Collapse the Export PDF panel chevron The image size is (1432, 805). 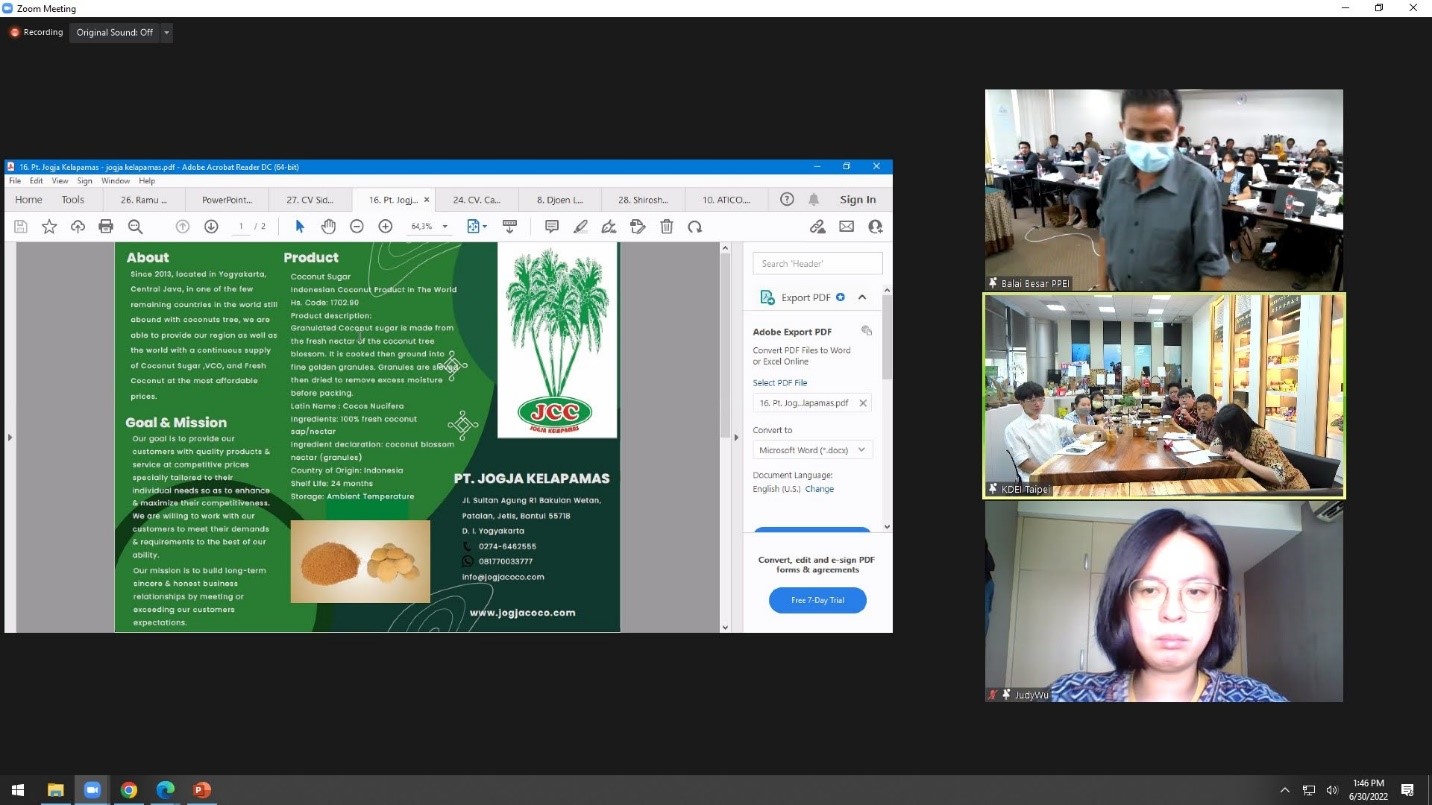coord(862,297)
